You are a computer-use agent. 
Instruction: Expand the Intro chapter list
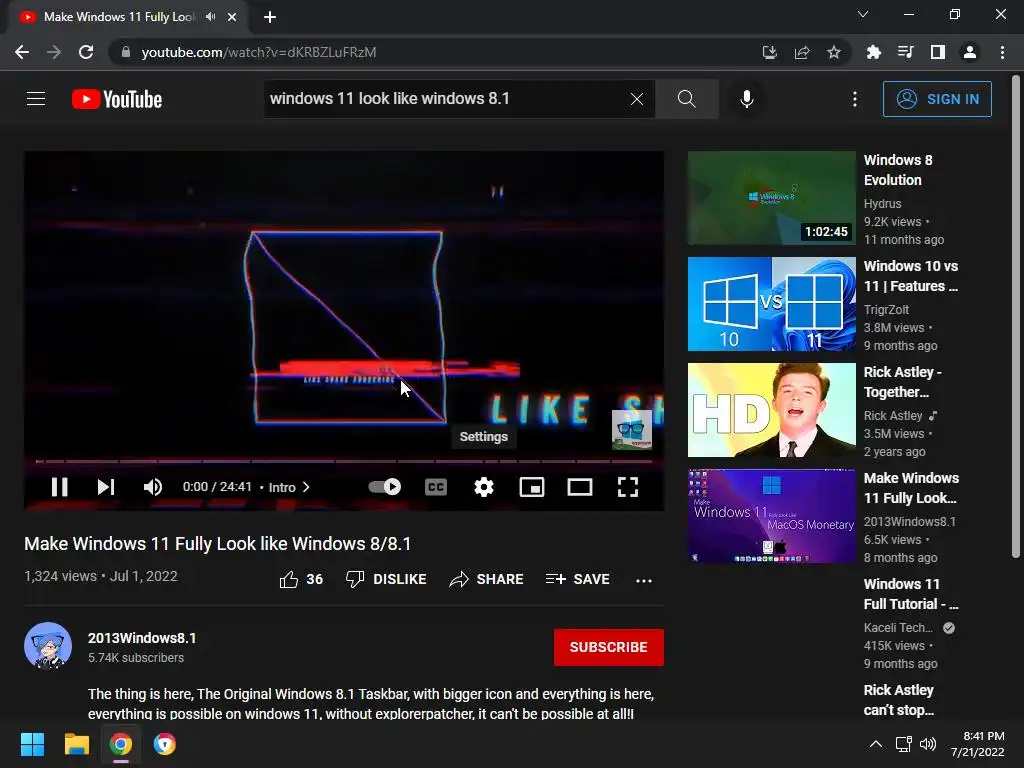289,487
